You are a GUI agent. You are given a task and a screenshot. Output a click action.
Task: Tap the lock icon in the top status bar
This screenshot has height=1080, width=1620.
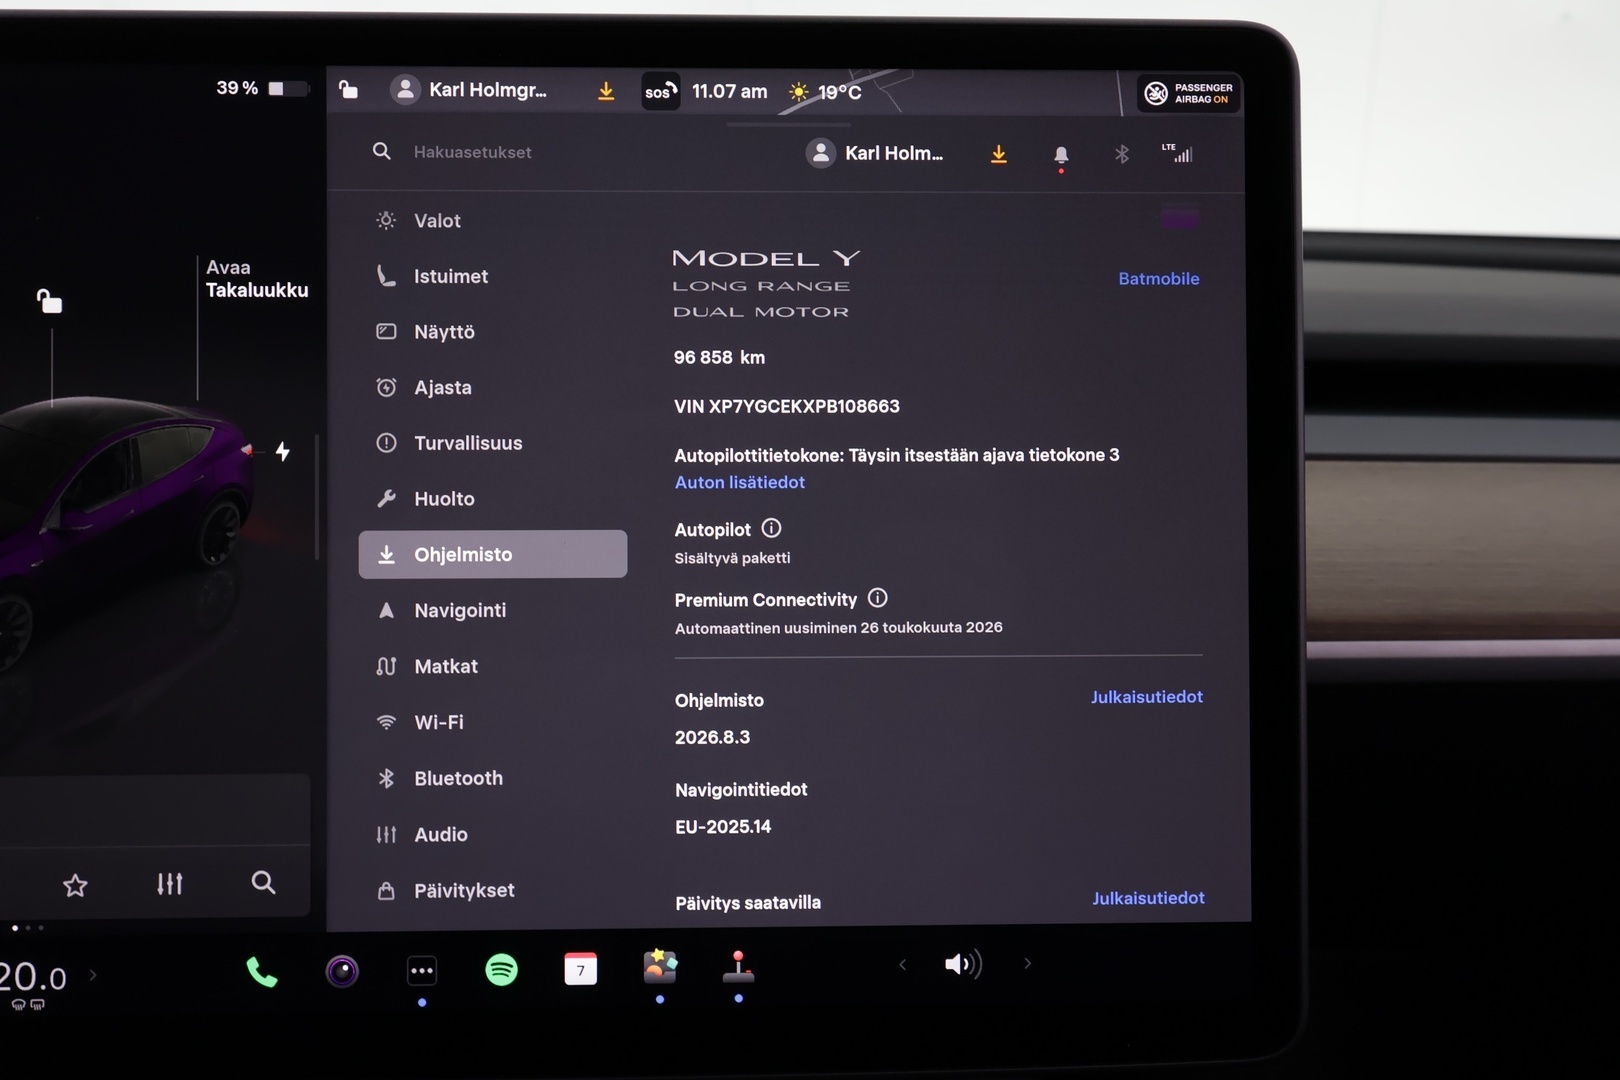click(x=348, y=90)
